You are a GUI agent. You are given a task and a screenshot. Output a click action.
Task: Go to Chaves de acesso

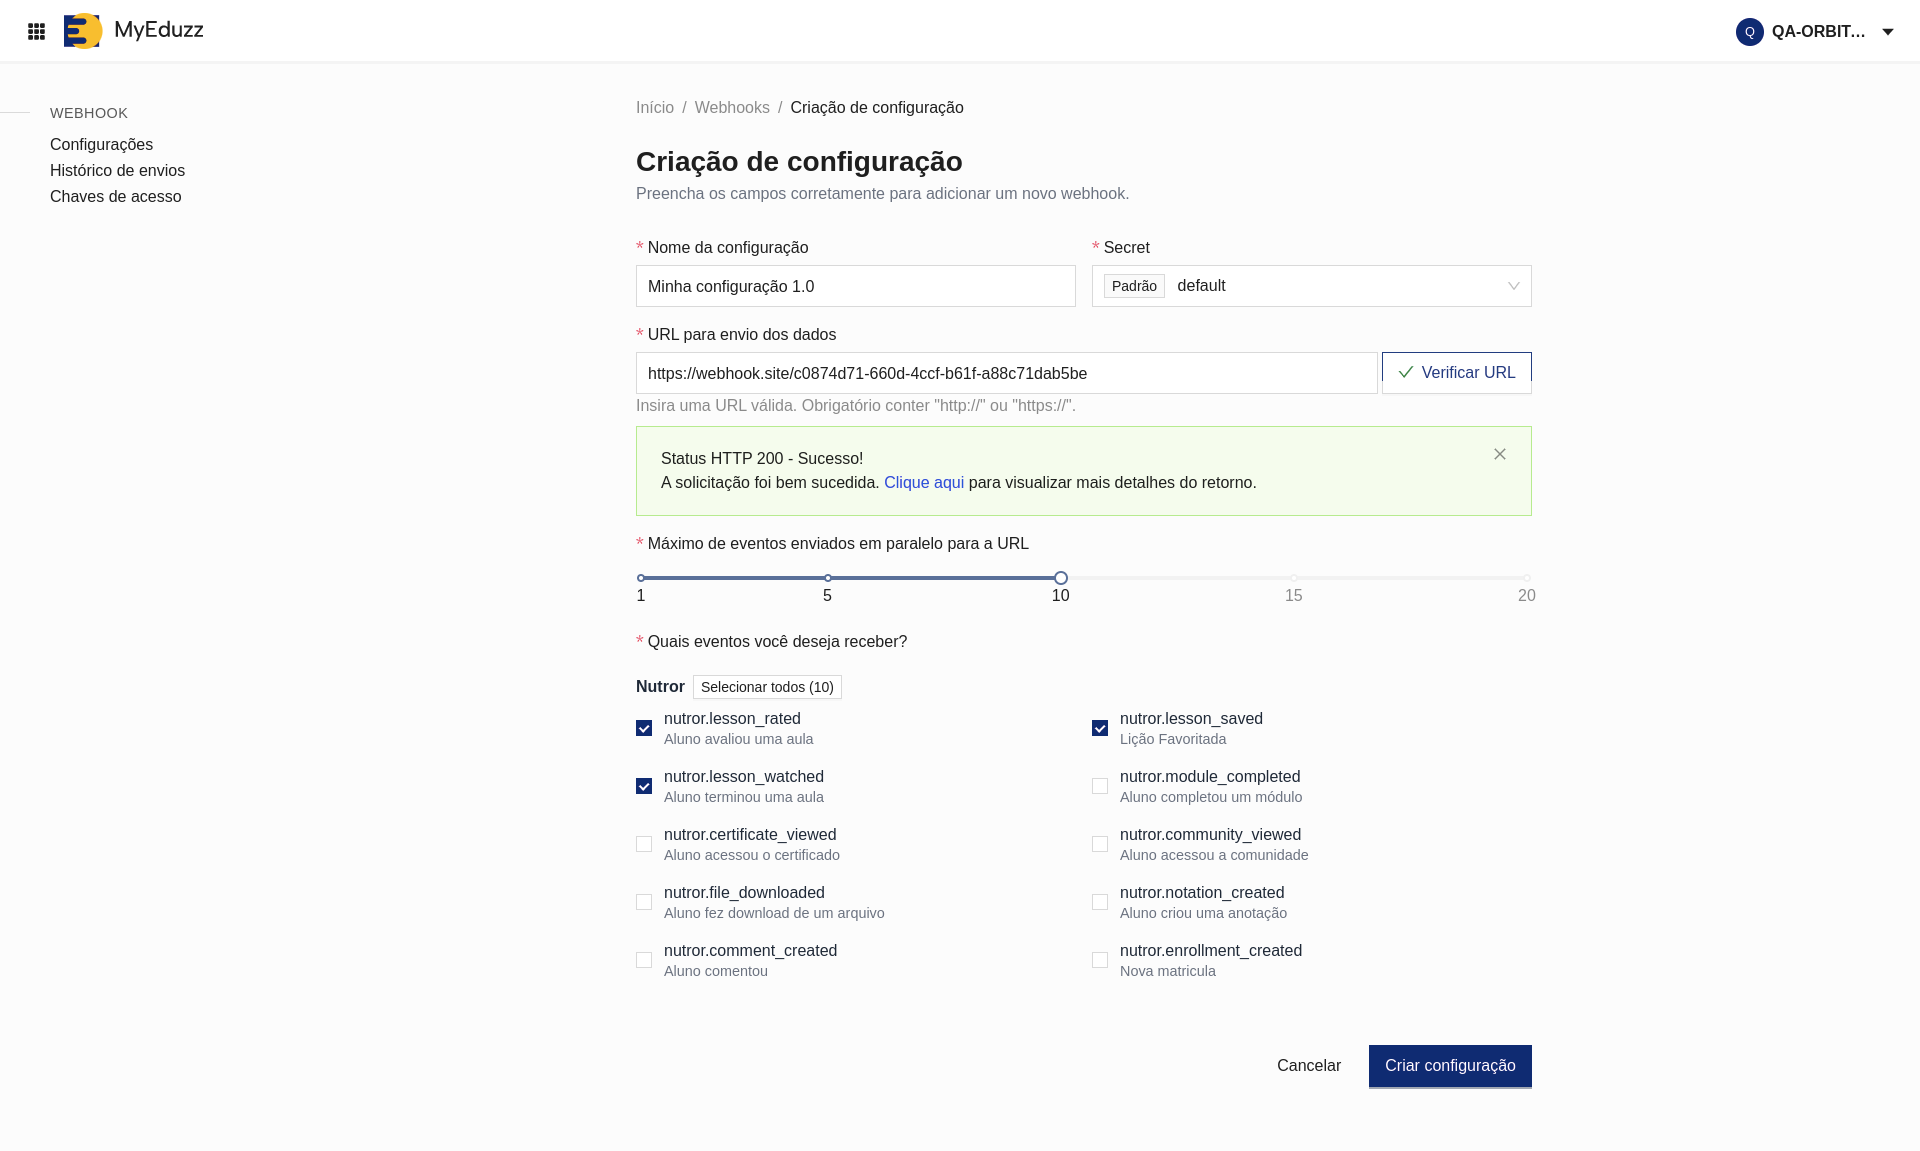115,197
